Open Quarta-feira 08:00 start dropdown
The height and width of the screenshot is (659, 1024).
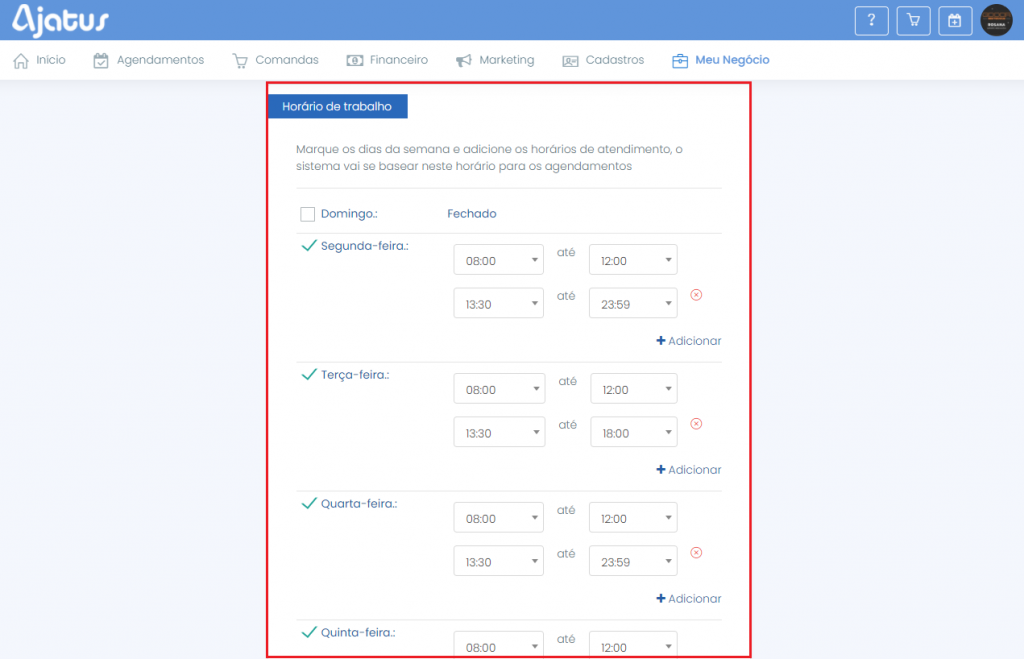click(498, 517)
